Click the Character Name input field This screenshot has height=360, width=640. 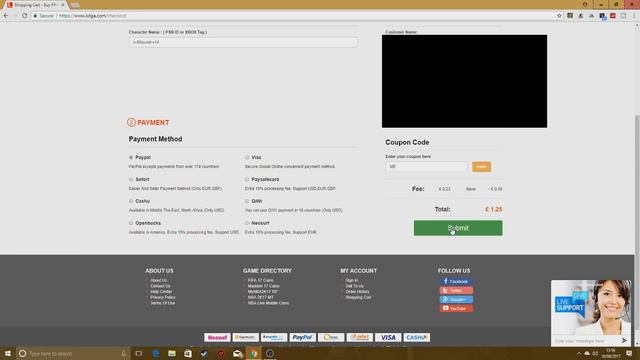[x=243, y=42]
